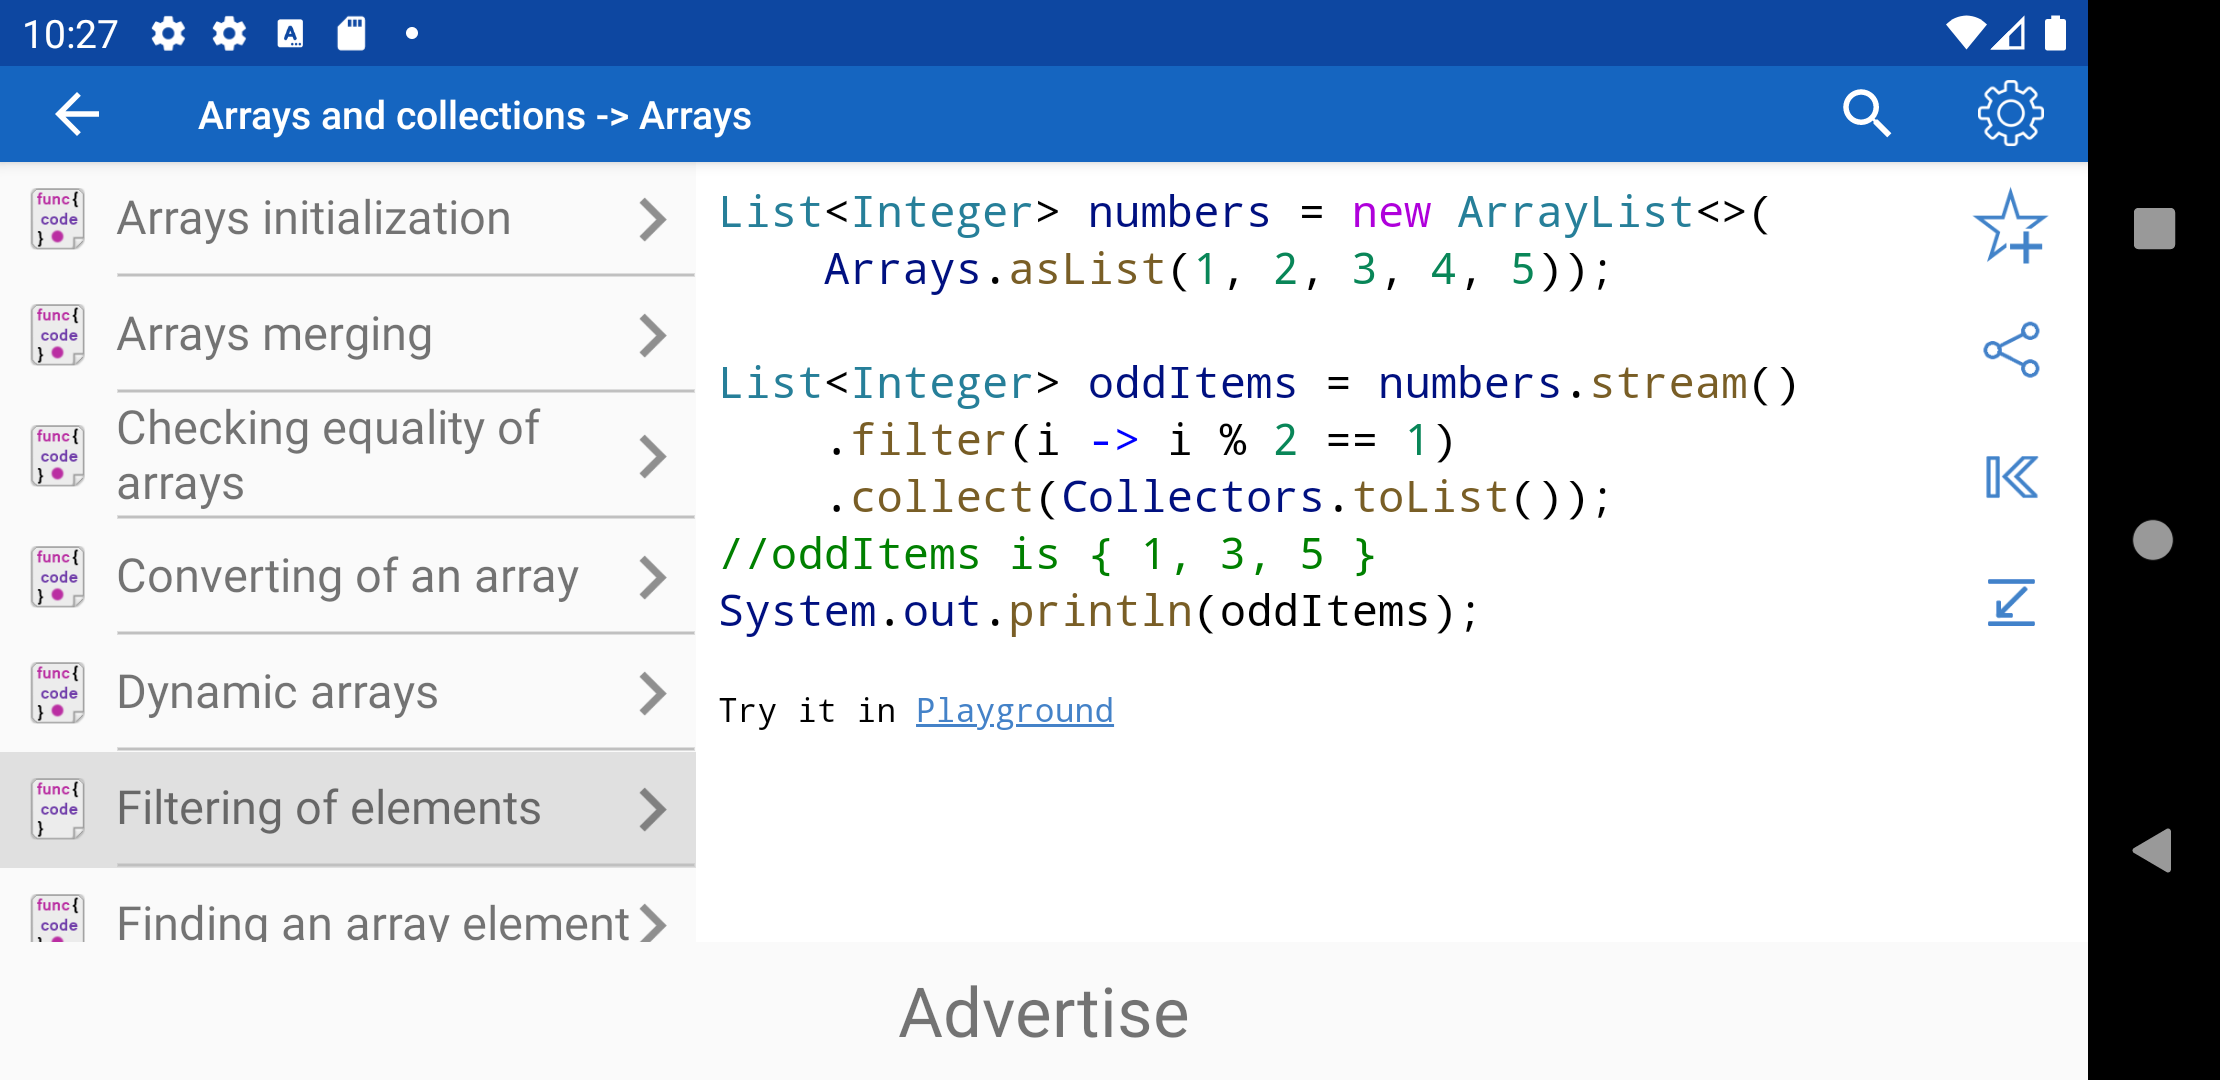Tap the code icon beside Arrays initialization
The height and width of the screenshot is (1080, 2220).
[57, 218]
